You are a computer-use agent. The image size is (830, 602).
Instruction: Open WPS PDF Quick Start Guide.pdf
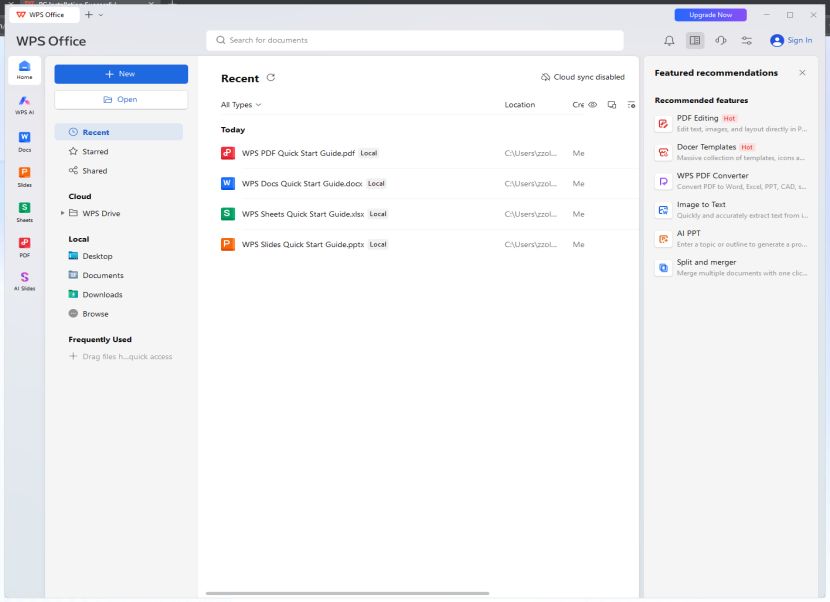[298, 153]
